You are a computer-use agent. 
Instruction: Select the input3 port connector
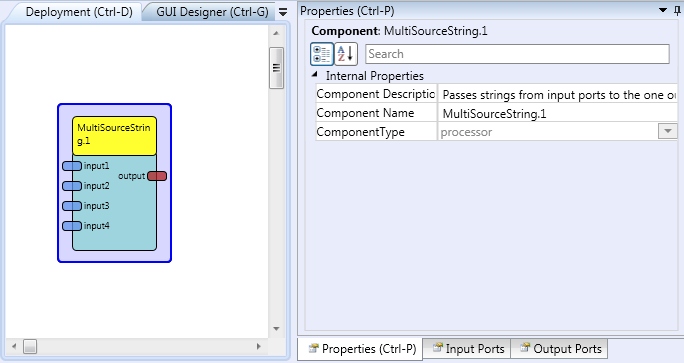click(72, 206)
